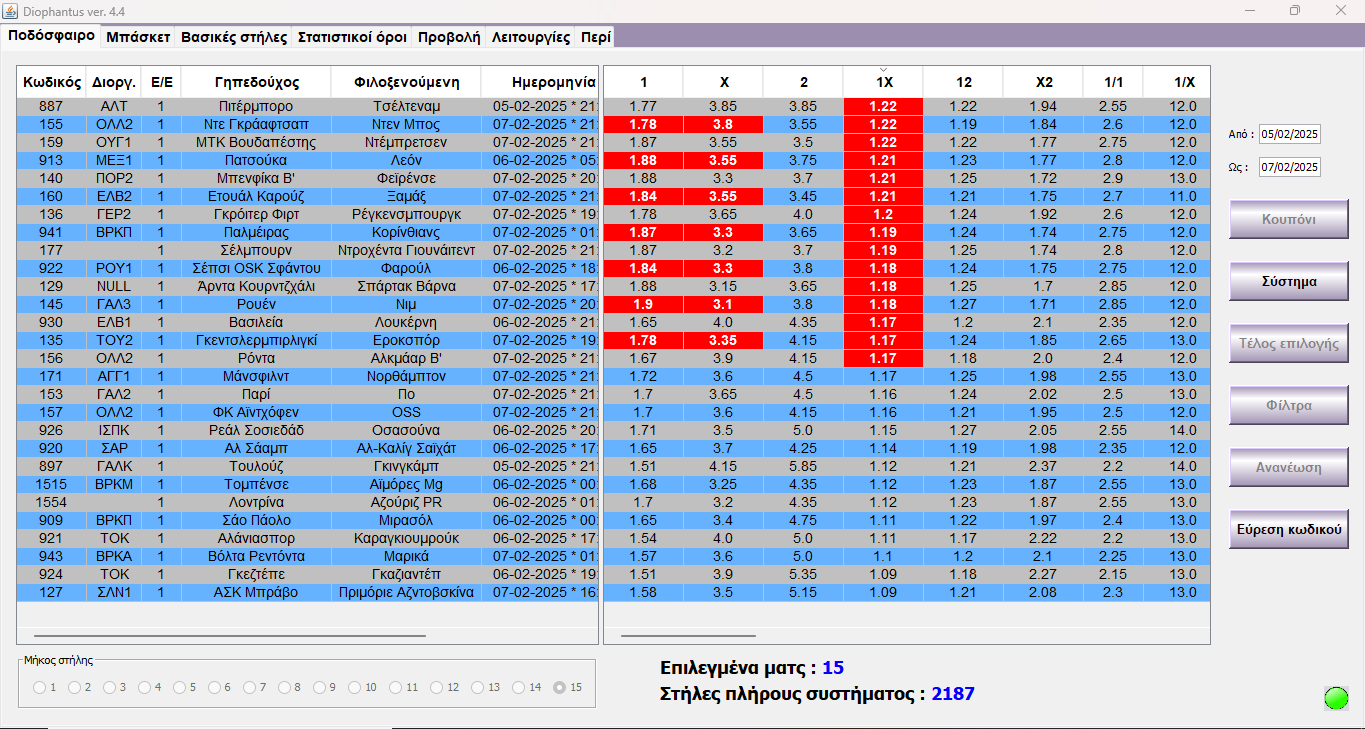
Task: Click the Εύρεση κωδικού button
Action: (1289, 529)
